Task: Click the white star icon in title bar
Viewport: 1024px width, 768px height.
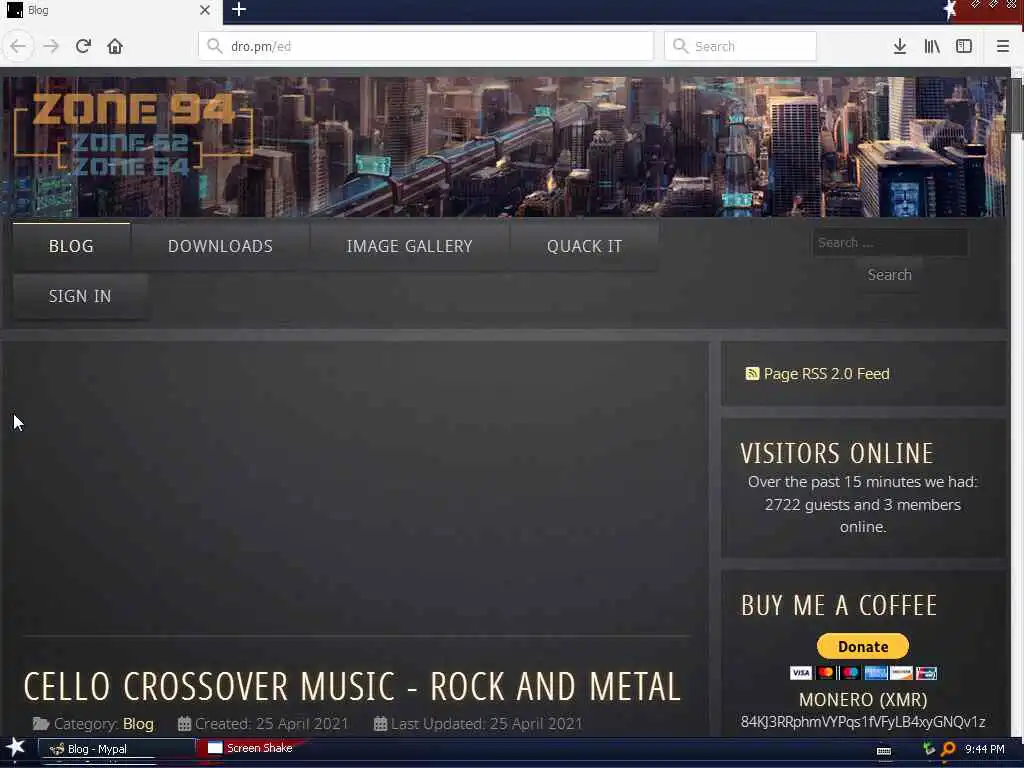Action: click(950, 9)
